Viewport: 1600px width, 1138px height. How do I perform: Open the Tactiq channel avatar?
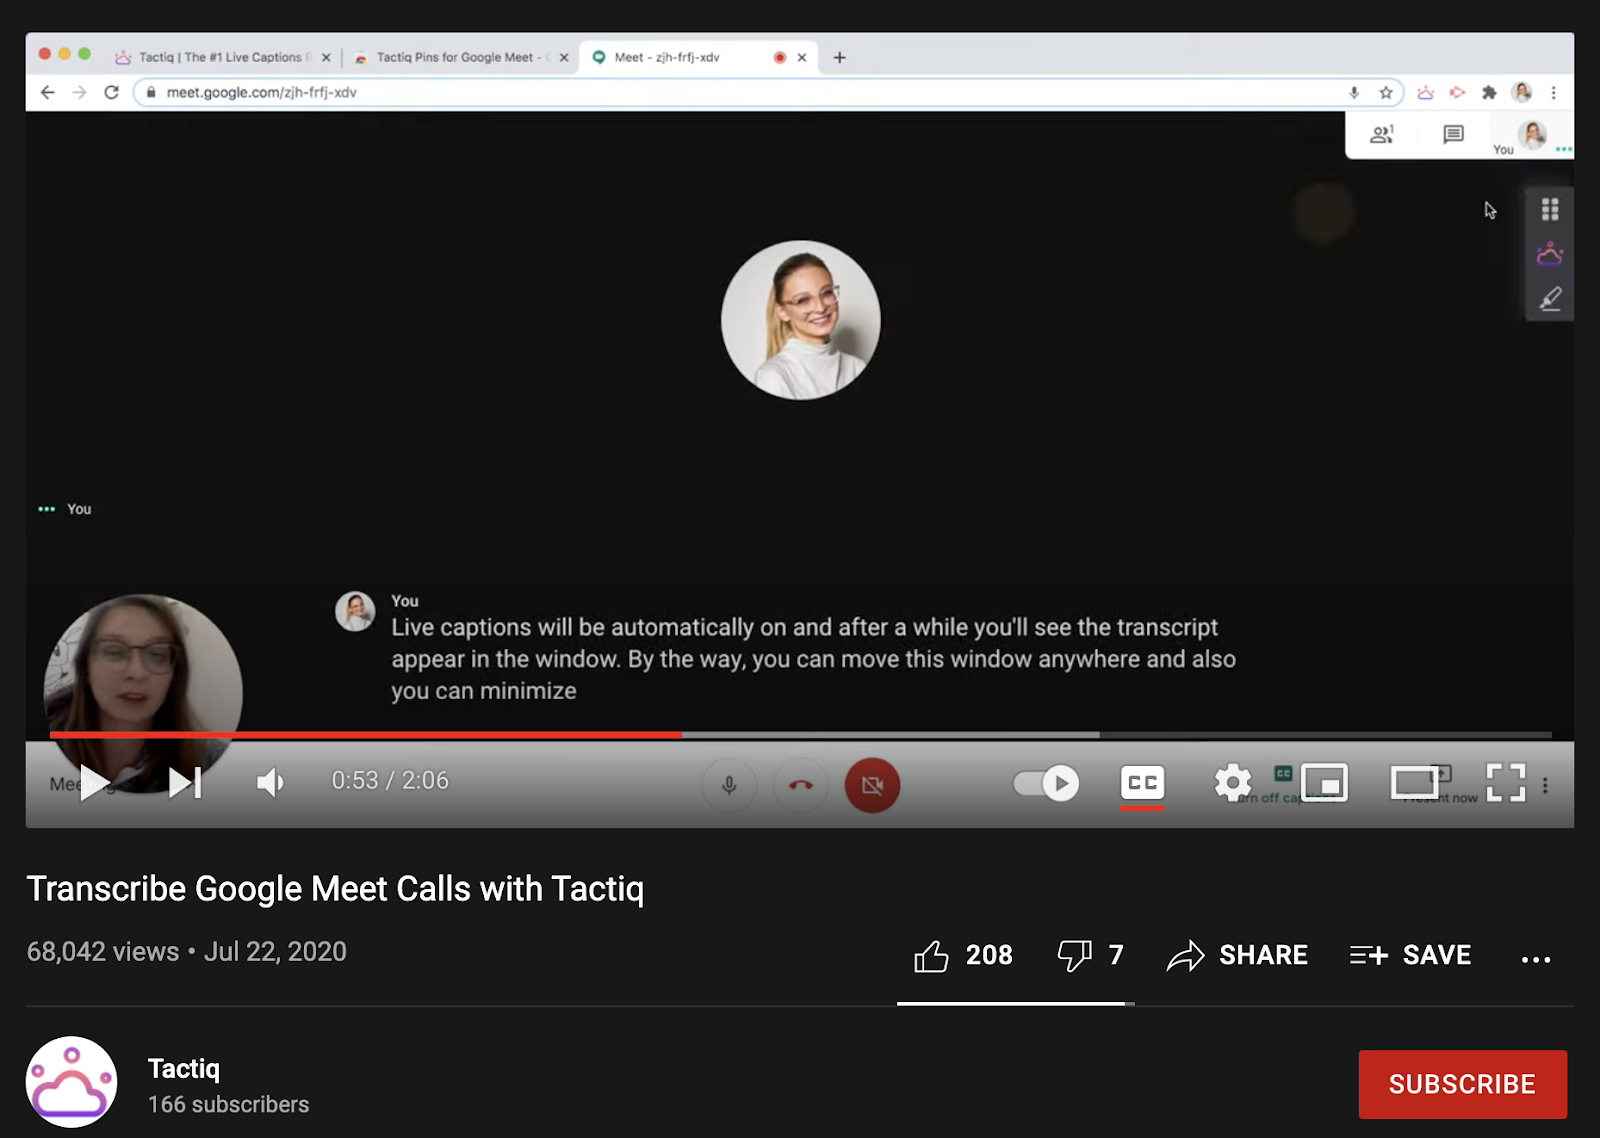[71, 1082]
